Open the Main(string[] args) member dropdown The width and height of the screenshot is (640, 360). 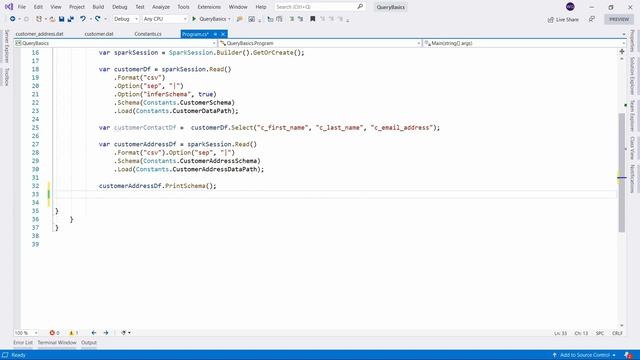point(524,43)
